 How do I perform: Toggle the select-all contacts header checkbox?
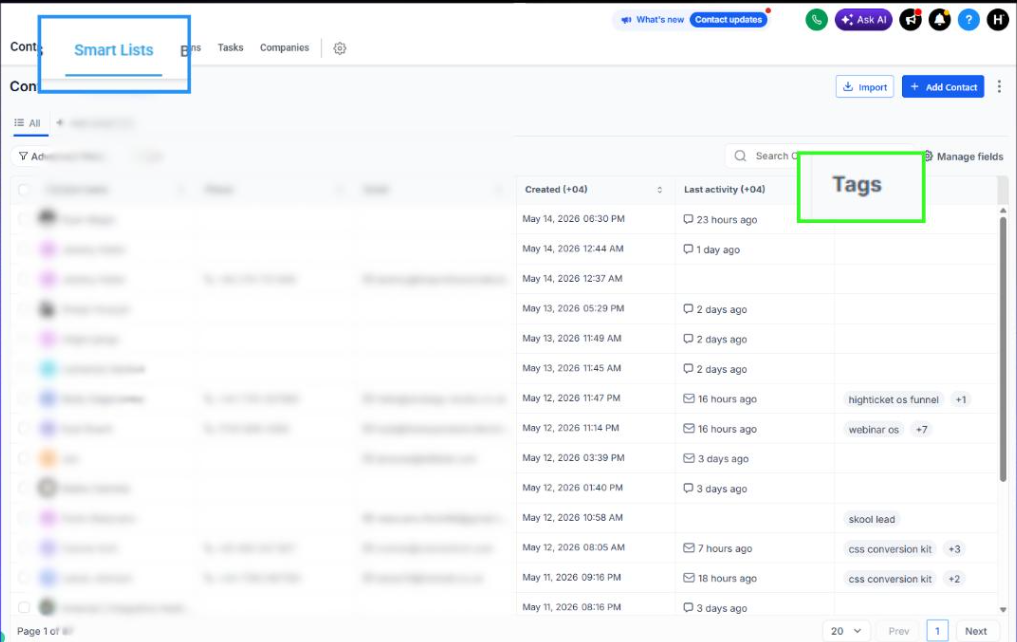pyautogui.click(x=24, y=189)
